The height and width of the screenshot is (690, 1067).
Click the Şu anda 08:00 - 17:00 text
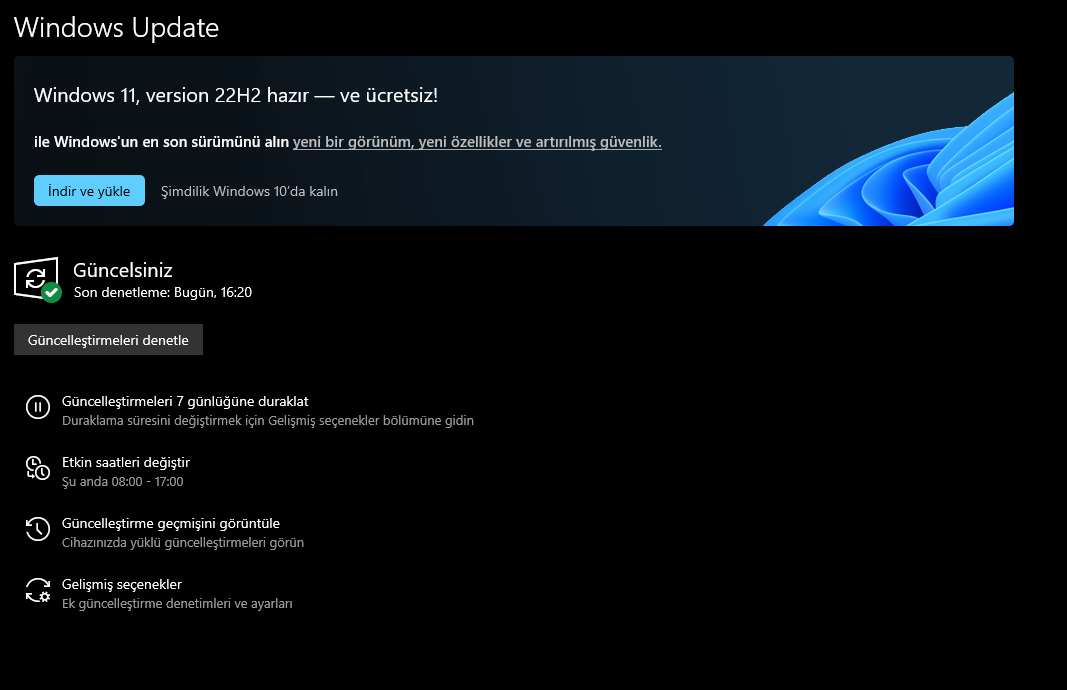click(x=122, y=482)
